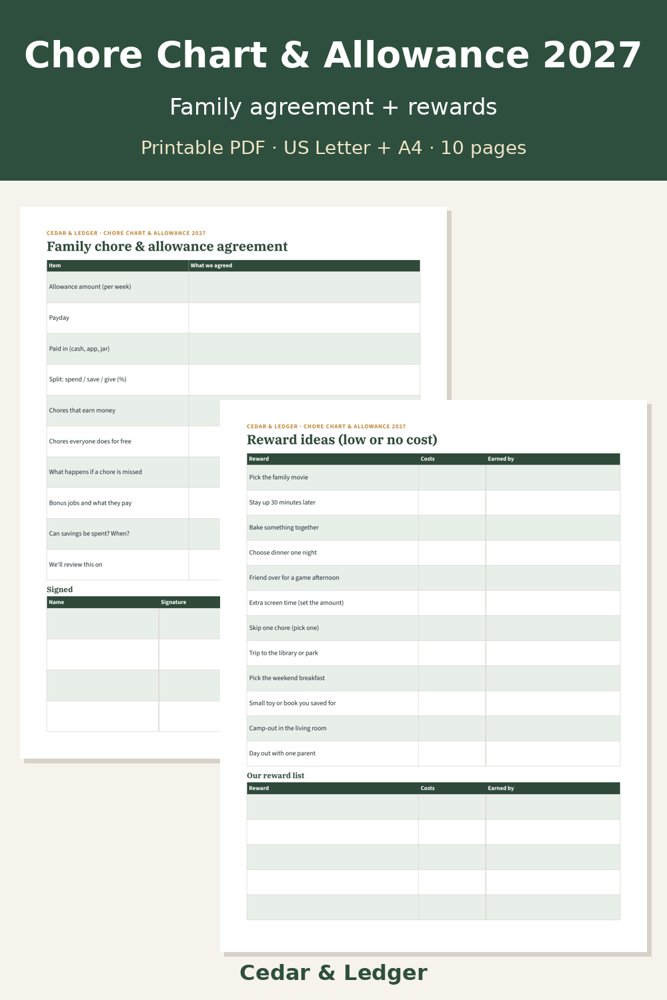Click the 'We'll review this on' row

coord(133,564)
